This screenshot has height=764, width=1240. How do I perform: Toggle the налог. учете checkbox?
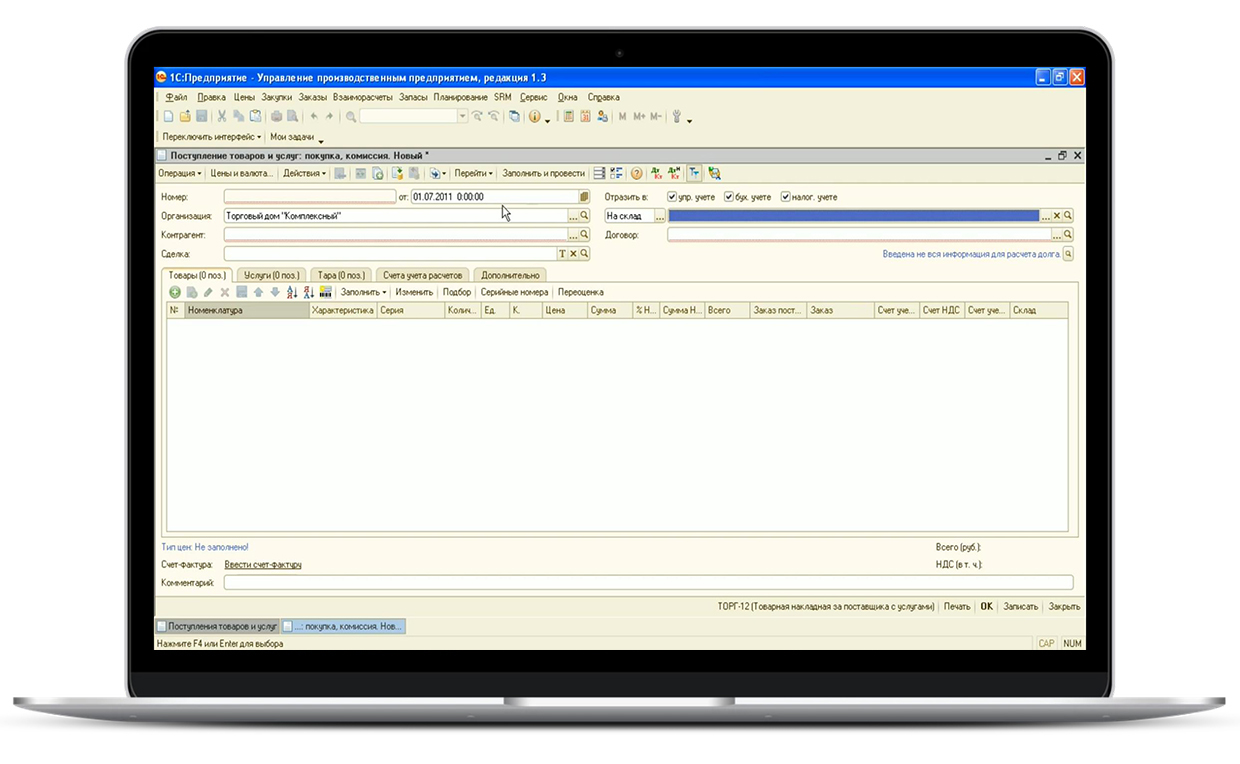pyautogui.click(x=786, y=197)
